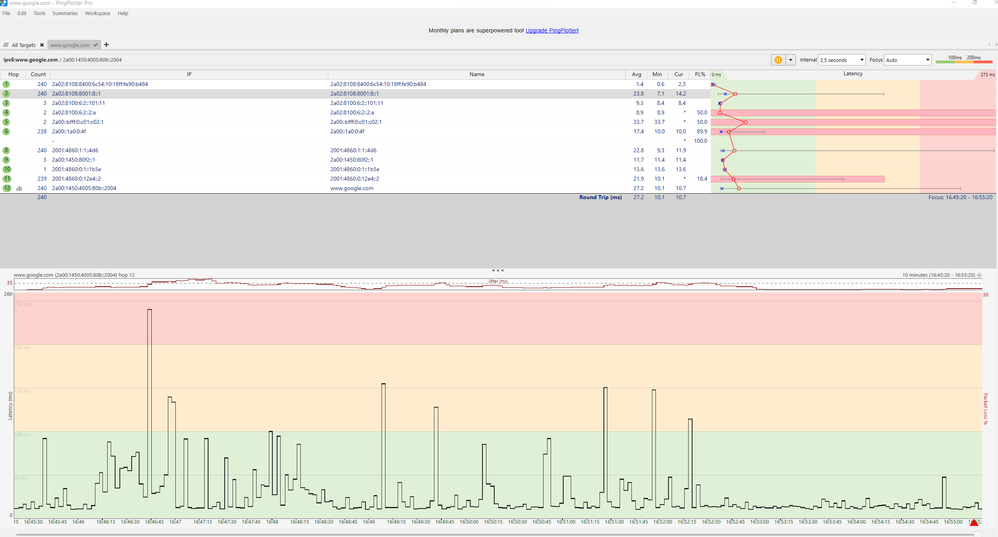Click the 273 ms latency scale maximum label
Screen dimensions: 998x537
[987, 74]
